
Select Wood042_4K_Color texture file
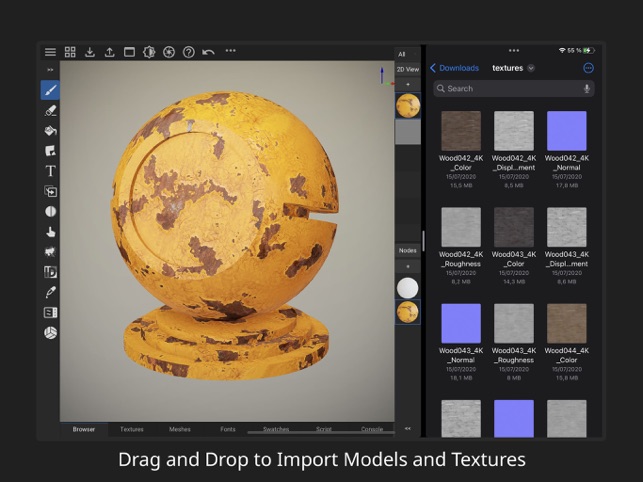[461, 149]
